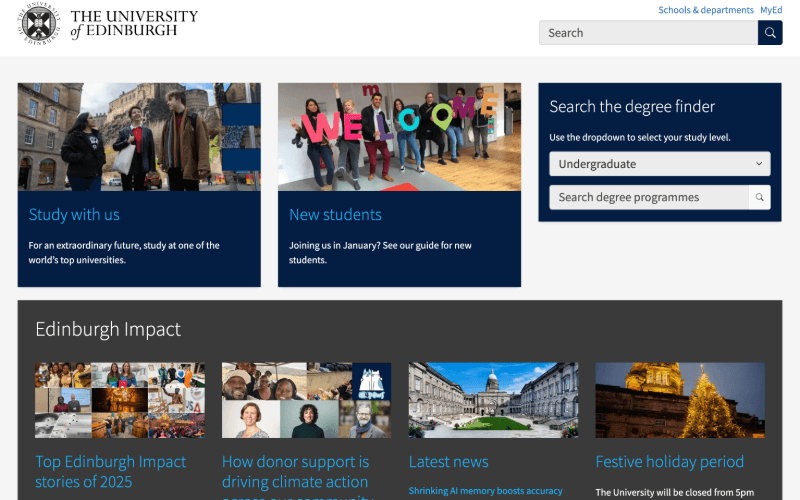The image size is (800, 500).
Task: Open the Undergraduate study level dropdown
Action: (660, 164)
